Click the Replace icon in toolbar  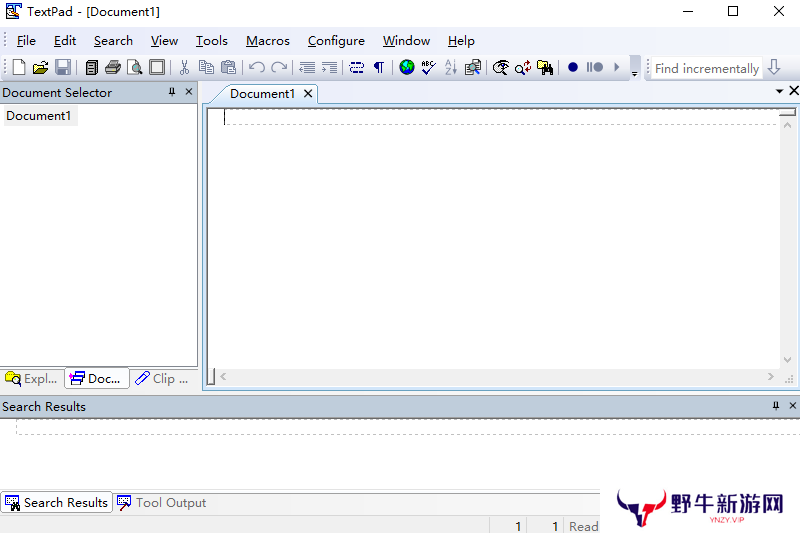522,67
